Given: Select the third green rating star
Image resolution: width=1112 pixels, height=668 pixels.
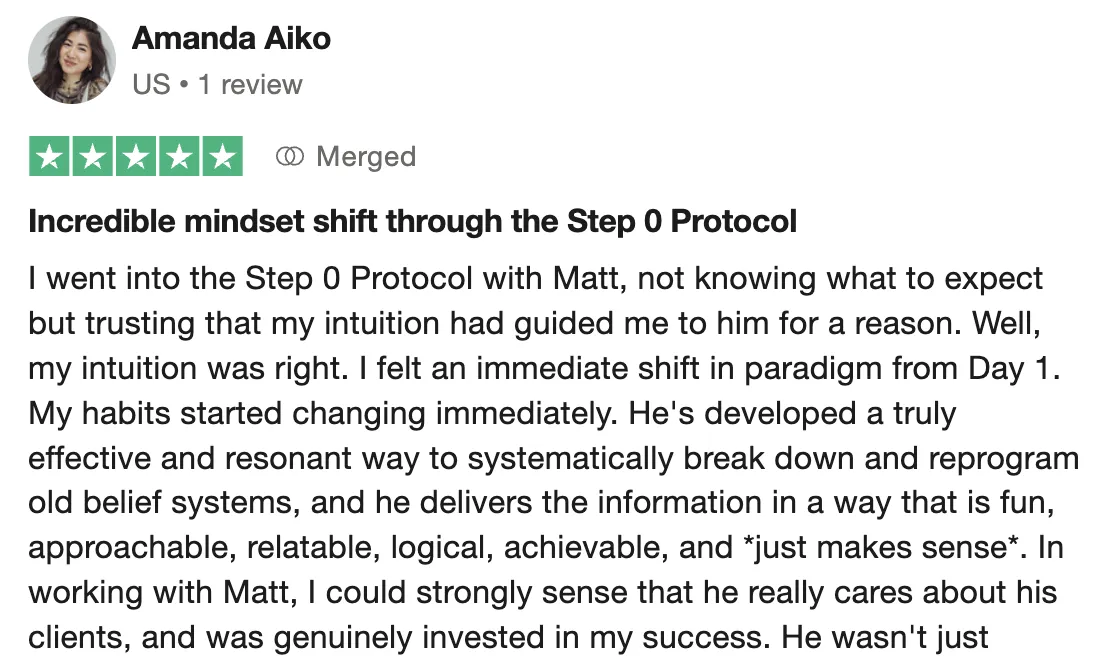Looking at the screenshot, I should [x=136, y=156].
